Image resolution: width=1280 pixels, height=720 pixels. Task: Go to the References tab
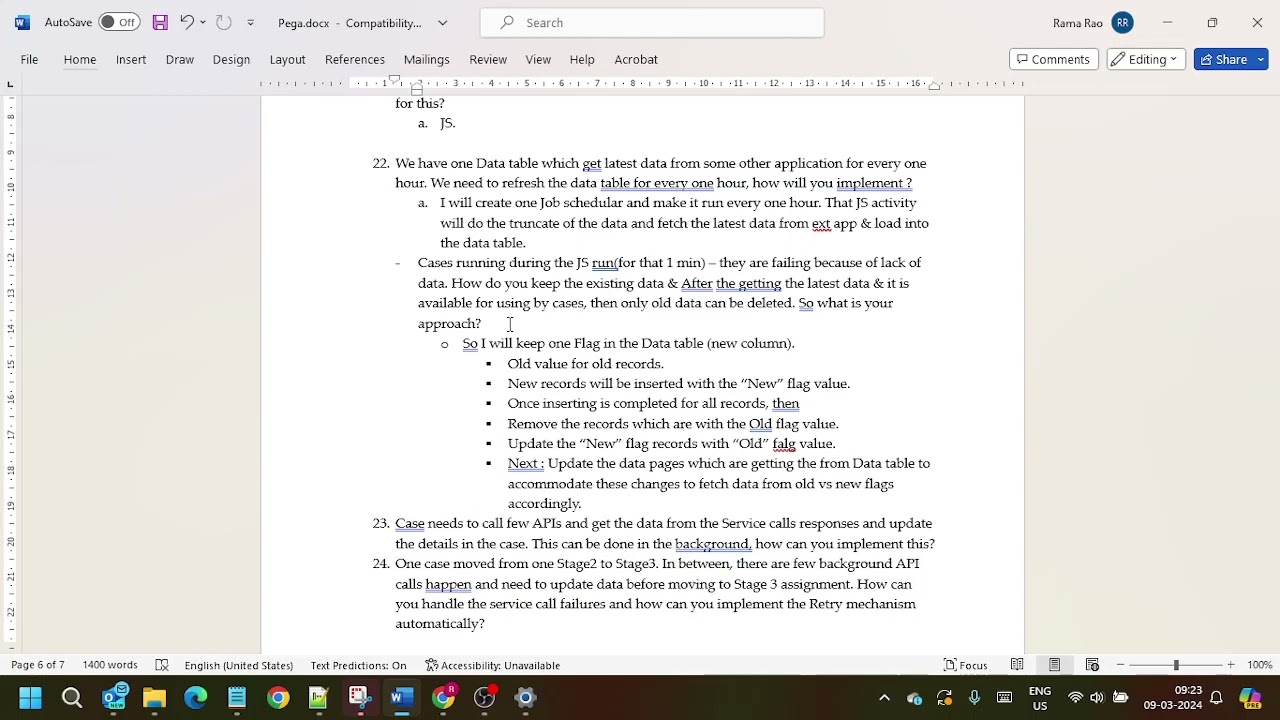click(x=355, y=59)
